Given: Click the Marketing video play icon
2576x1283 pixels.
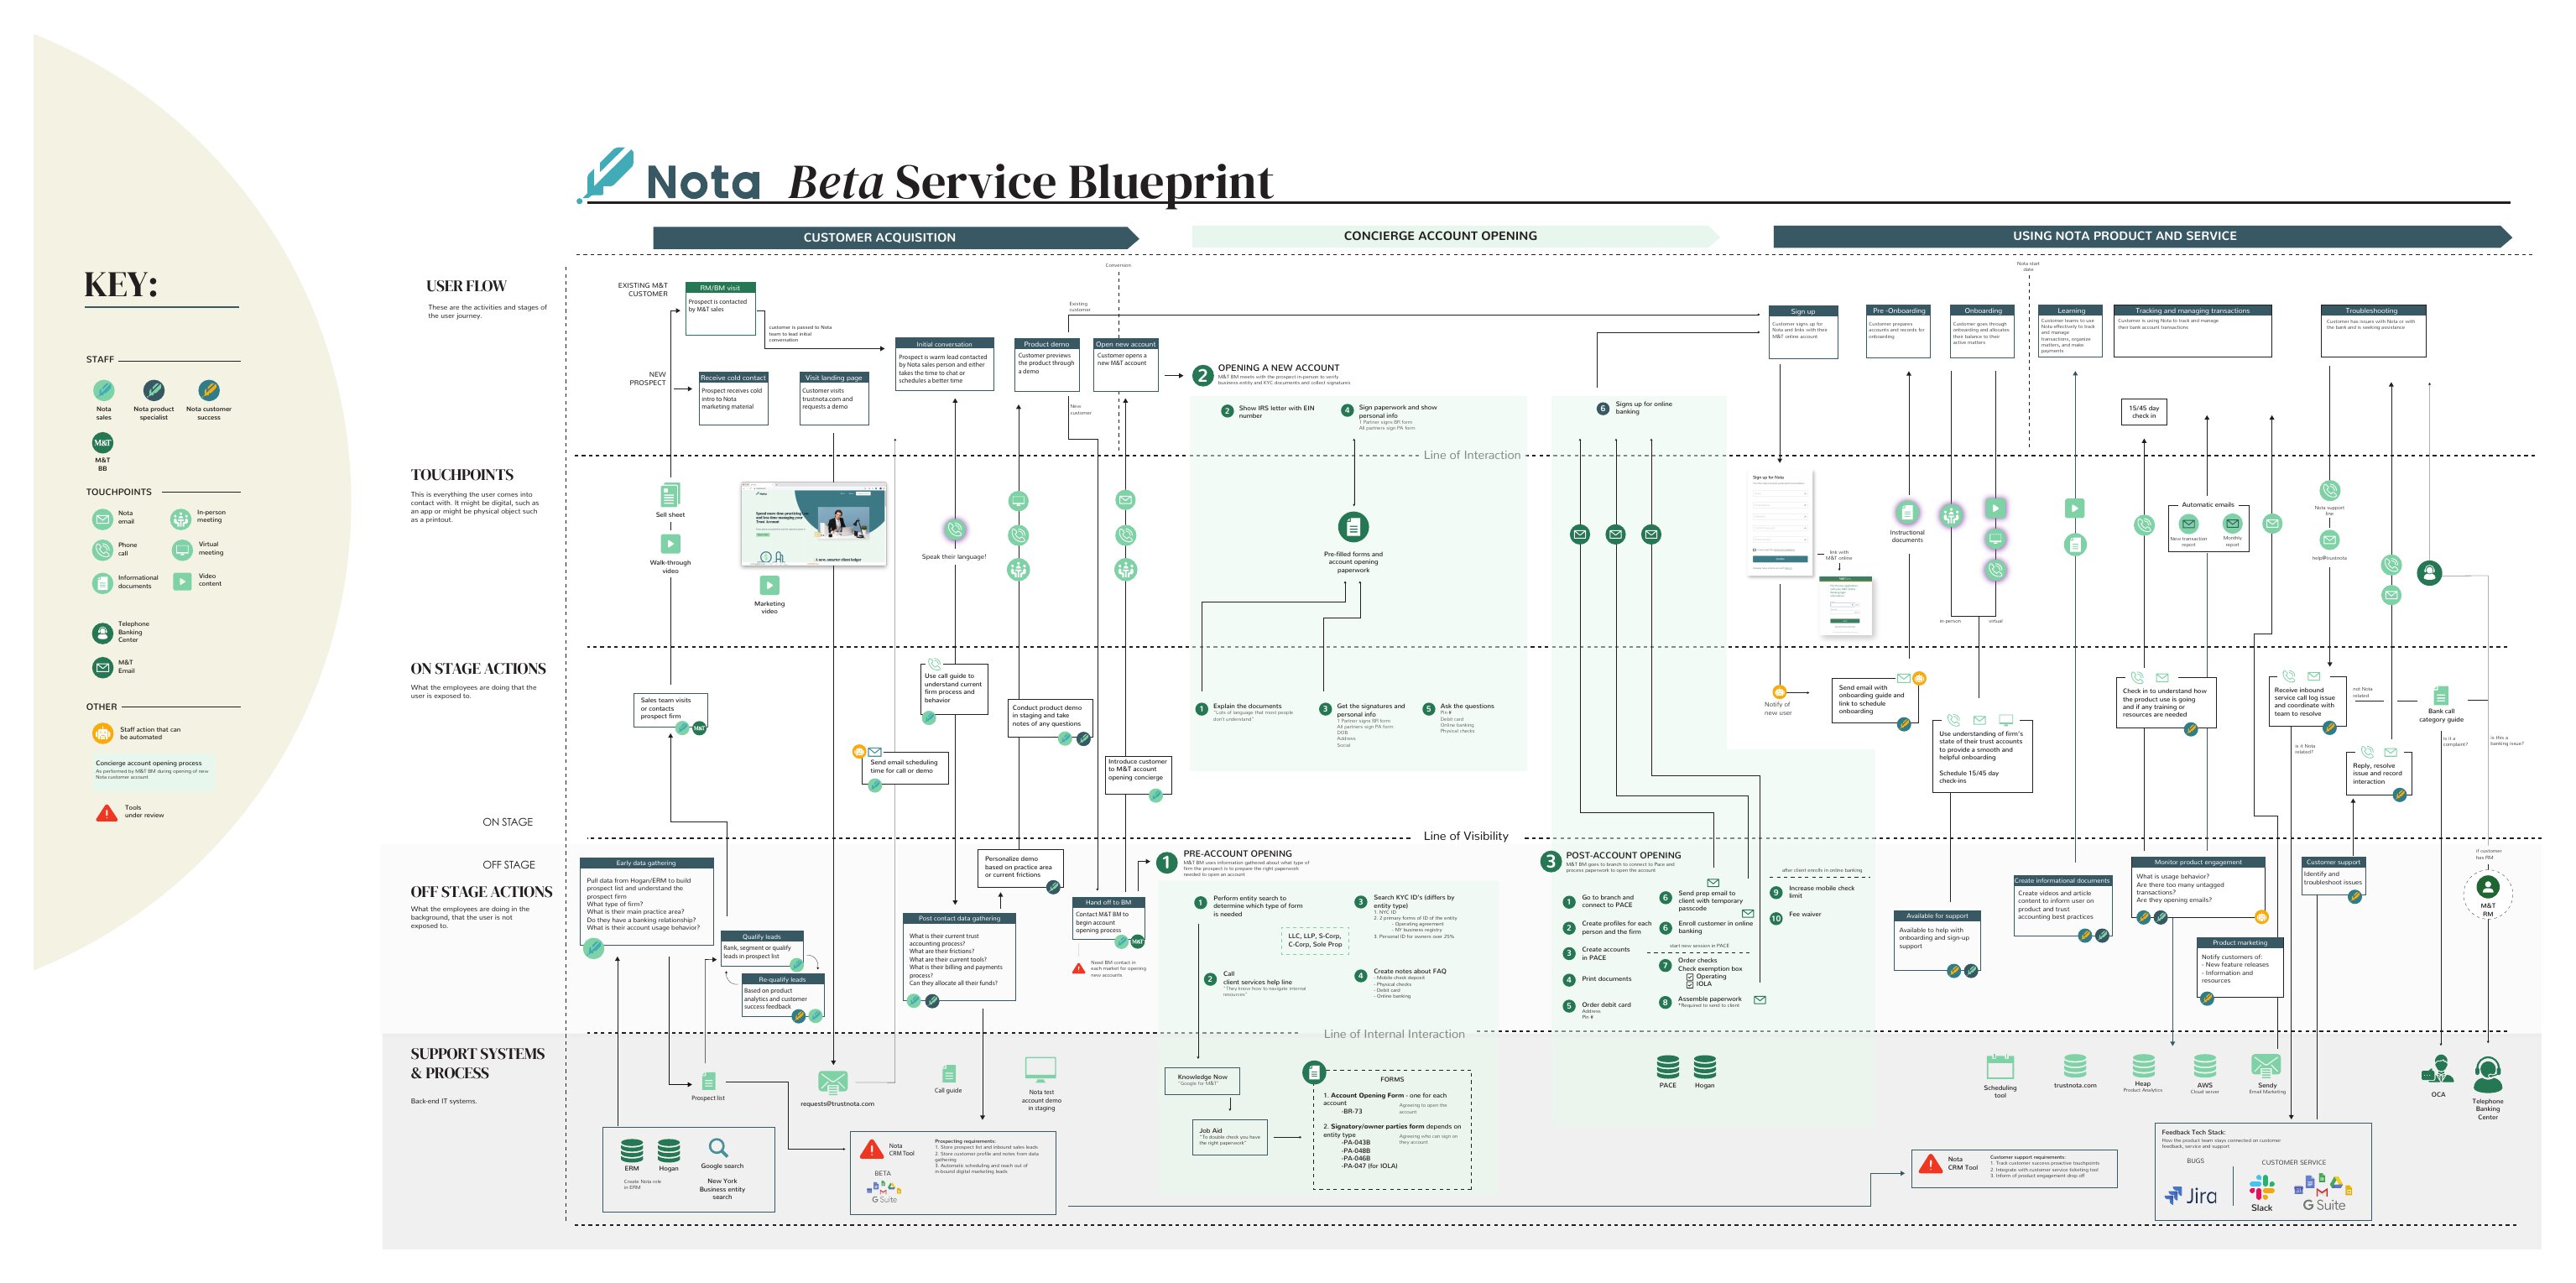Looking at the screenshot, I should [769, 585].
